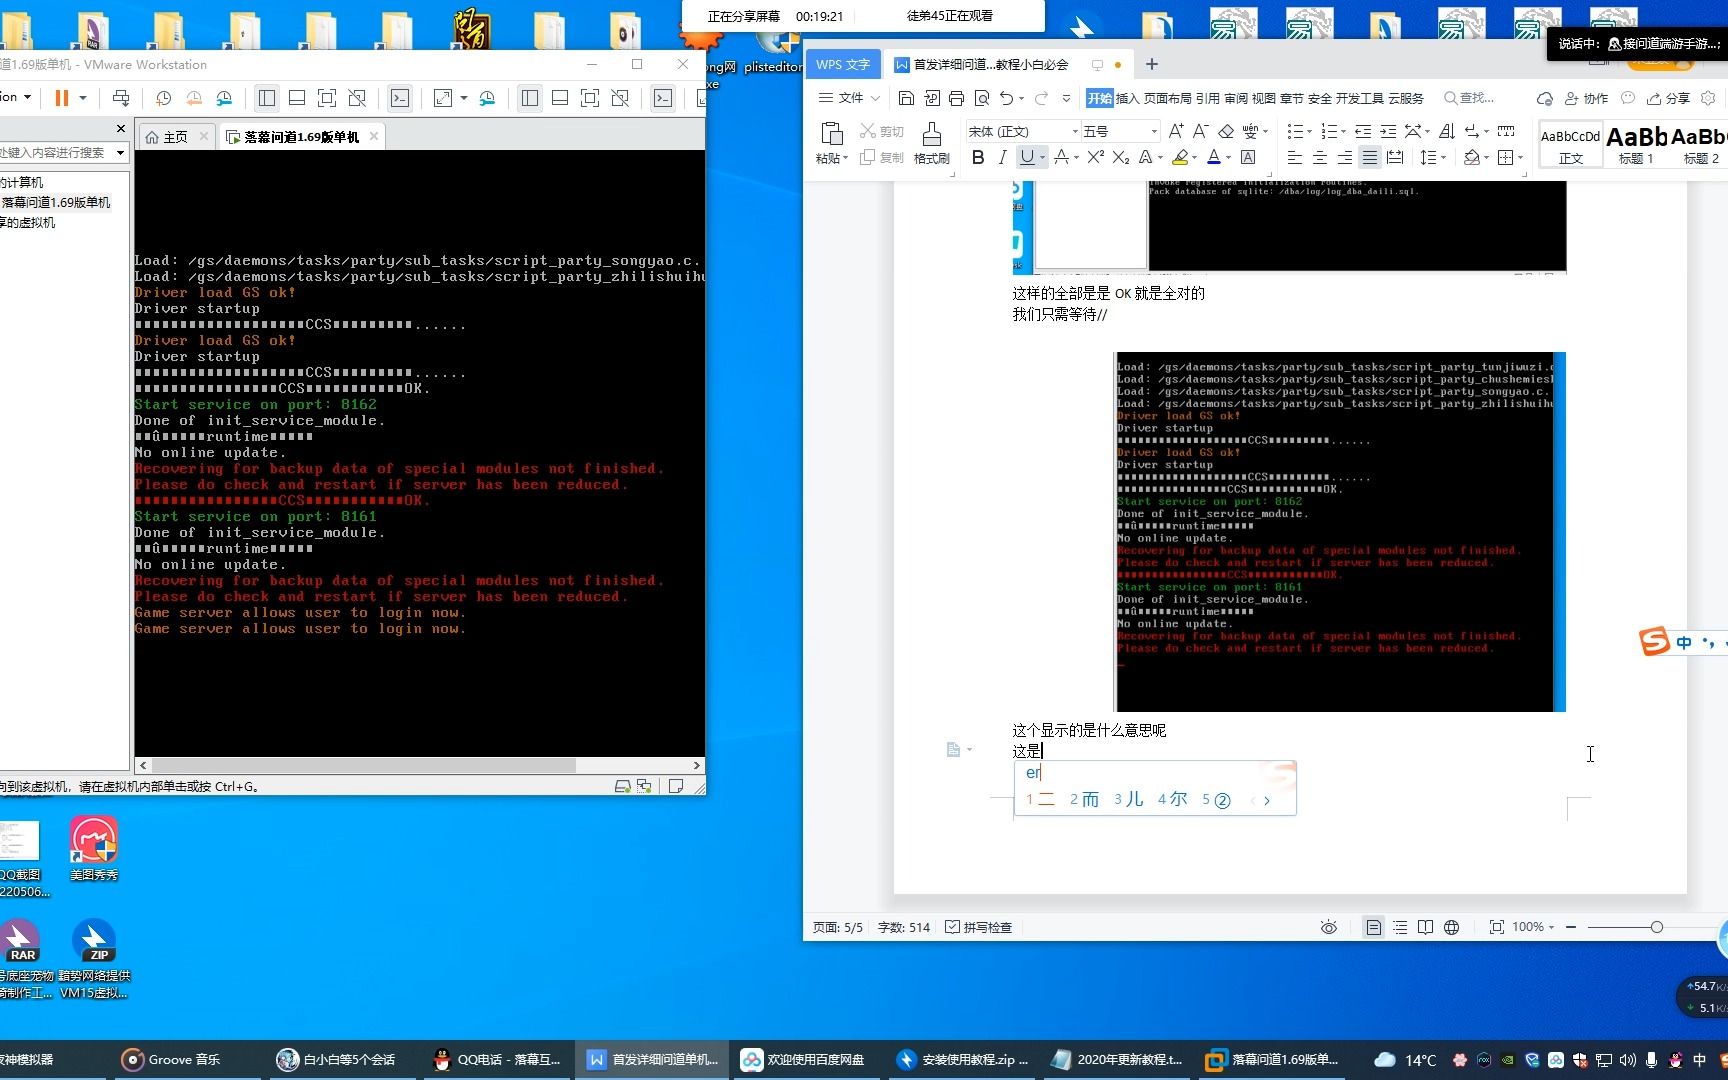Open the 宋体 (正文) font name dropdown
The image size is (1728, 1080).
pos(1075,131)
